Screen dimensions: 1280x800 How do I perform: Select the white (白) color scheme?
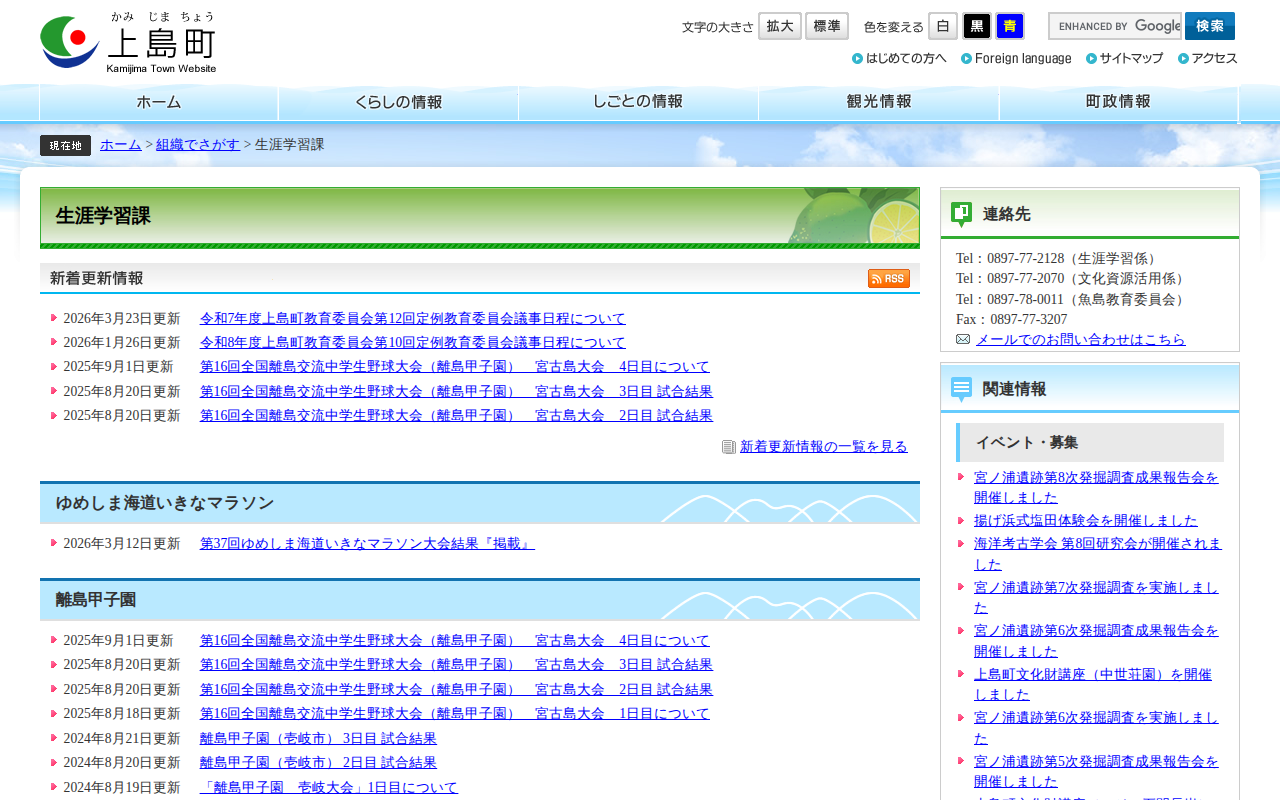[943, 26]
